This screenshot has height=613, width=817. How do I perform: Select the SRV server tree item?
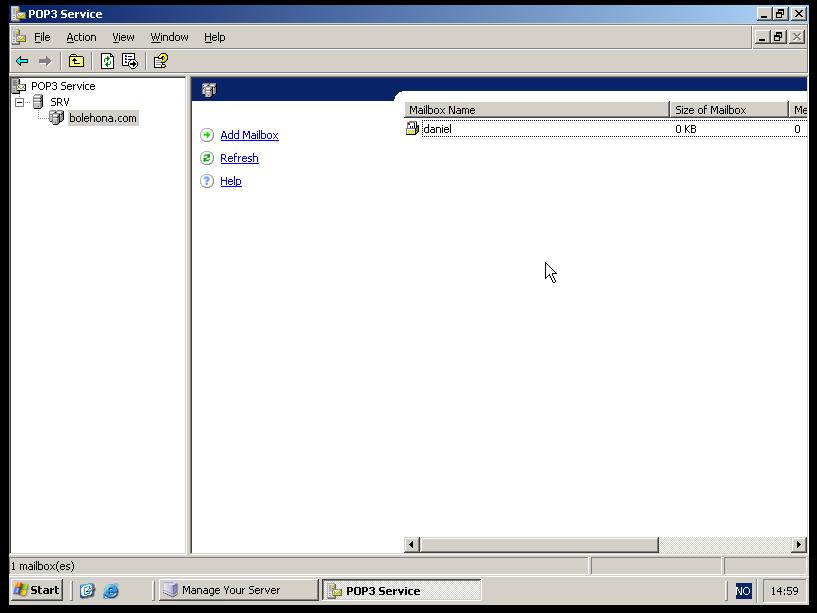[60, 102]
